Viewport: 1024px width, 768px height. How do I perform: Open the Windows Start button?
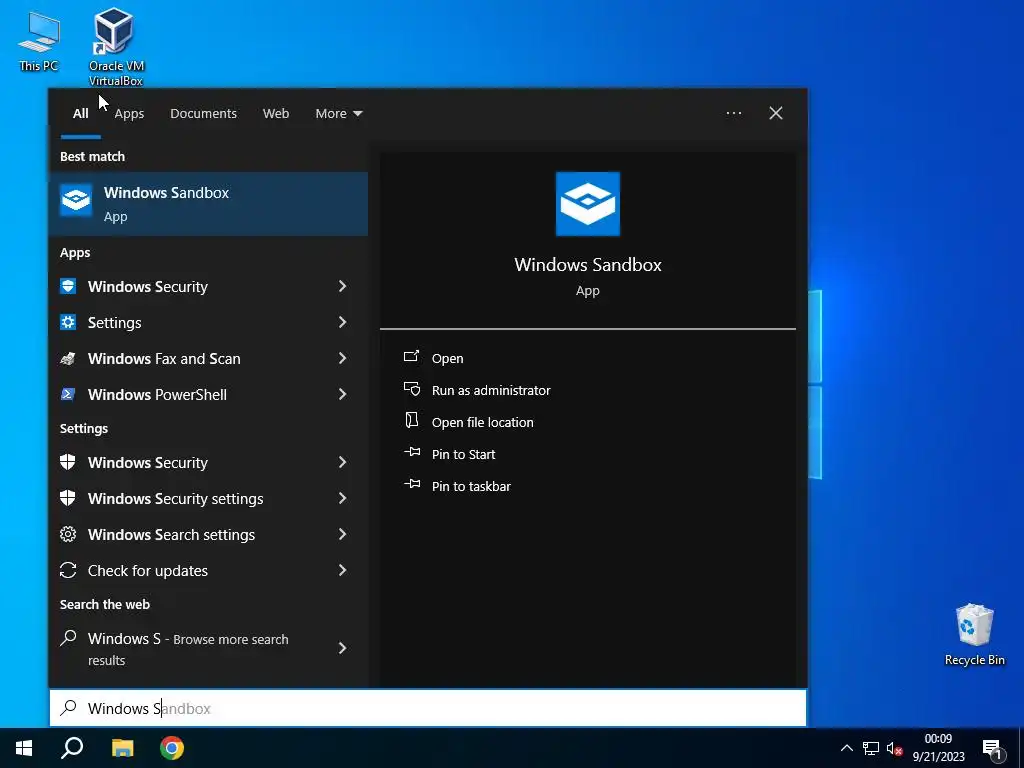(x=24, y=748)
